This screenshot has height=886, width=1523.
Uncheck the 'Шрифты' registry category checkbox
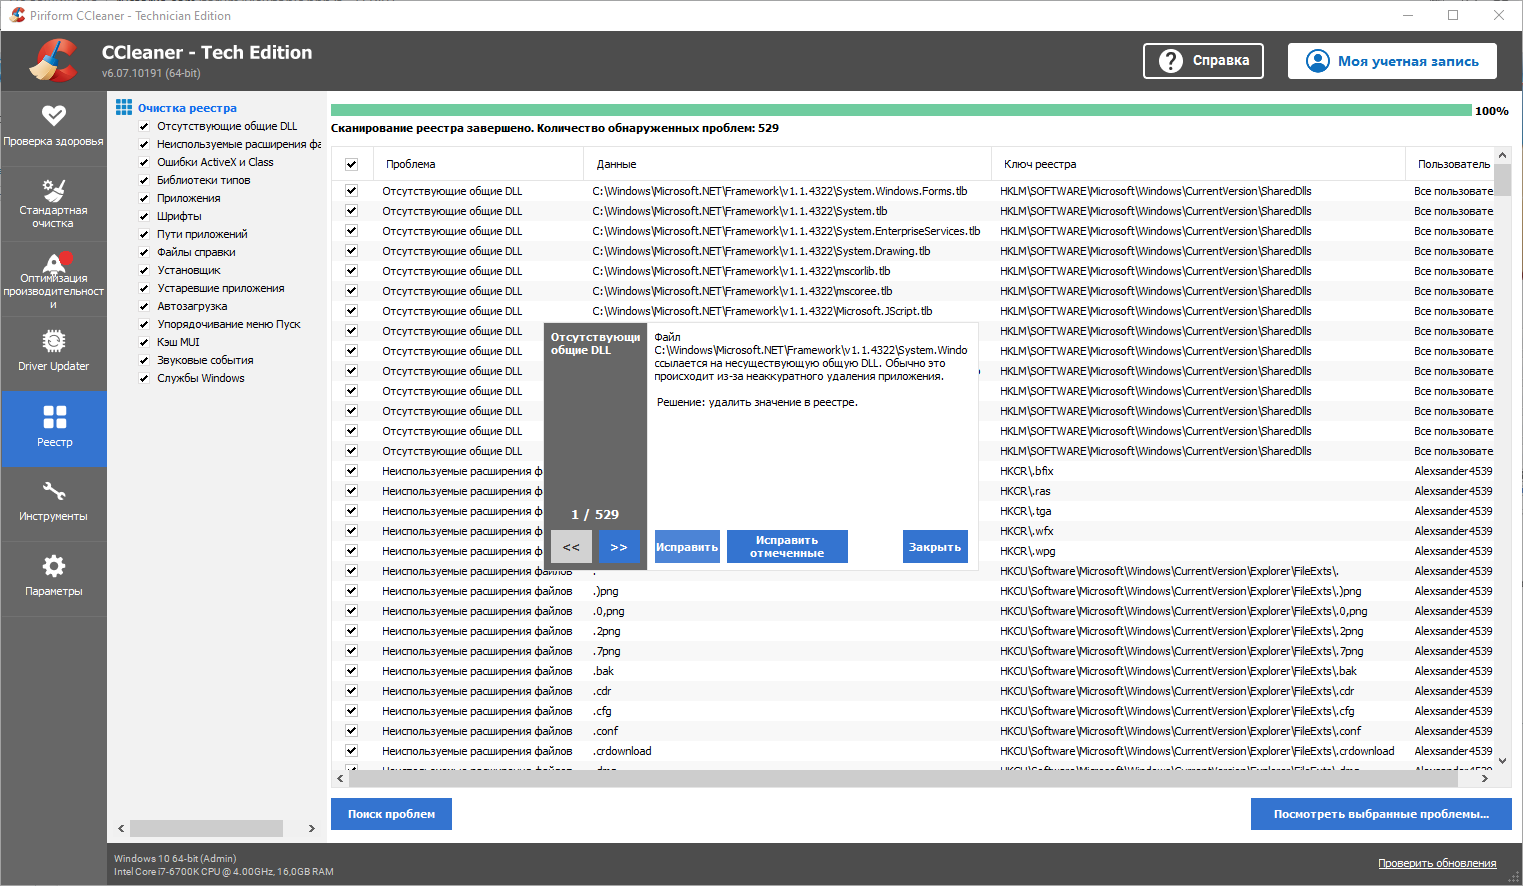coord(144,217)
